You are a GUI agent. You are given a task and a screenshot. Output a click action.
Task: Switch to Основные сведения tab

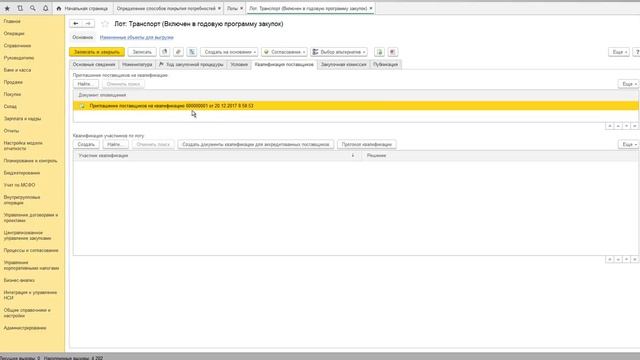94,64
